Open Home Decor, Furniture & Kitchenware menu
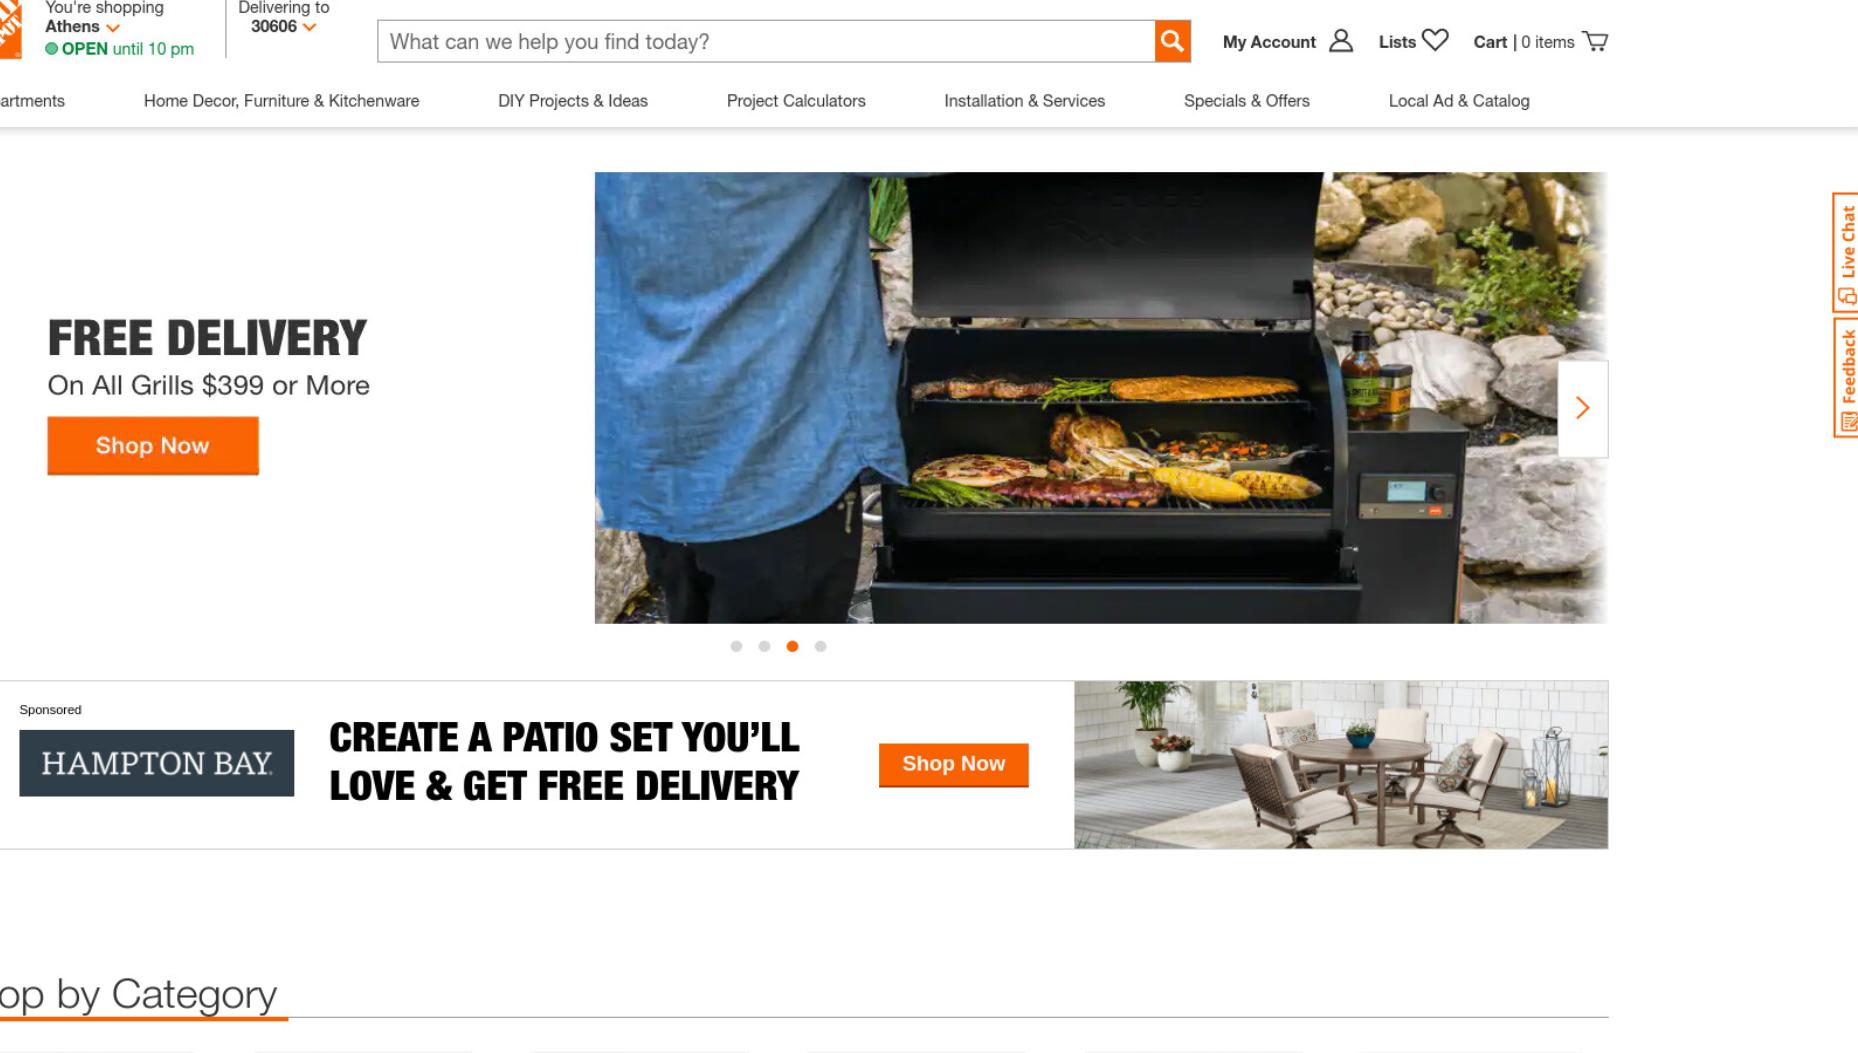 coord(281,101)
